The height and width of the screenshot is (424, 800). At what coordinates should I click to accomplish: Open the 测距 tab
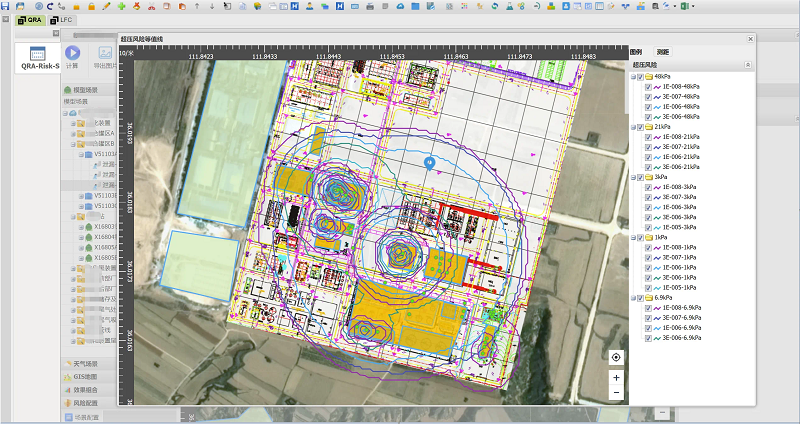tap(663, 51)
